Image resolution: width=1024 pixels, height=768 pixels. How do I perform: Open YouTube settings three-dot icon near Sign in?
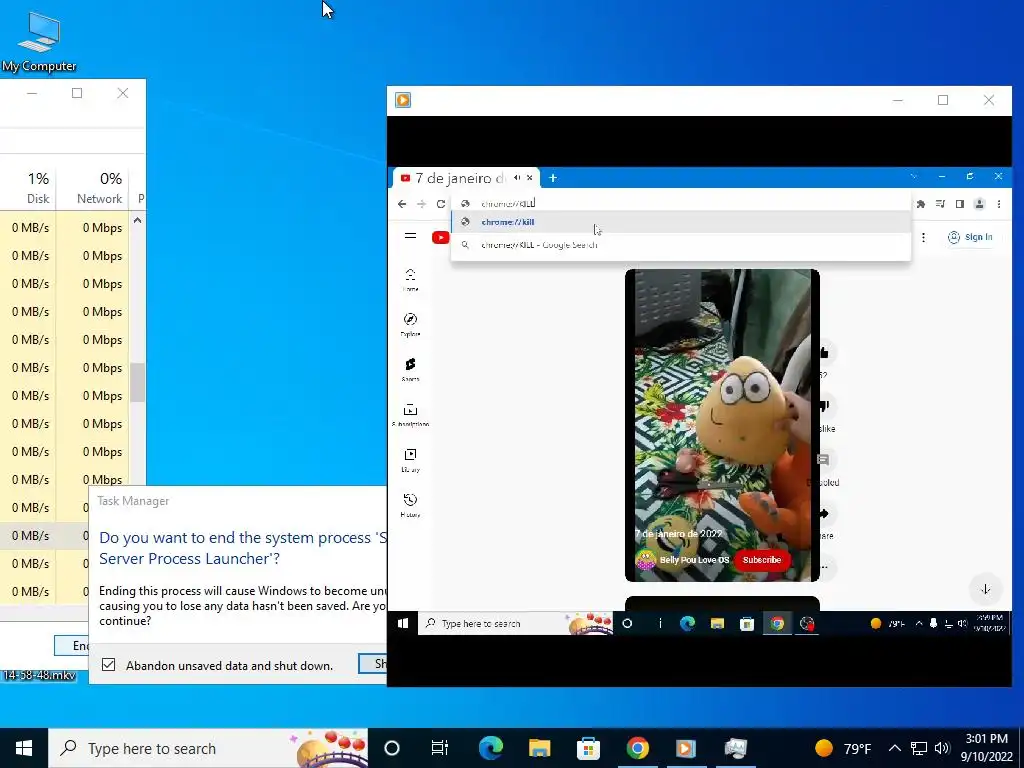pos(923,237)
